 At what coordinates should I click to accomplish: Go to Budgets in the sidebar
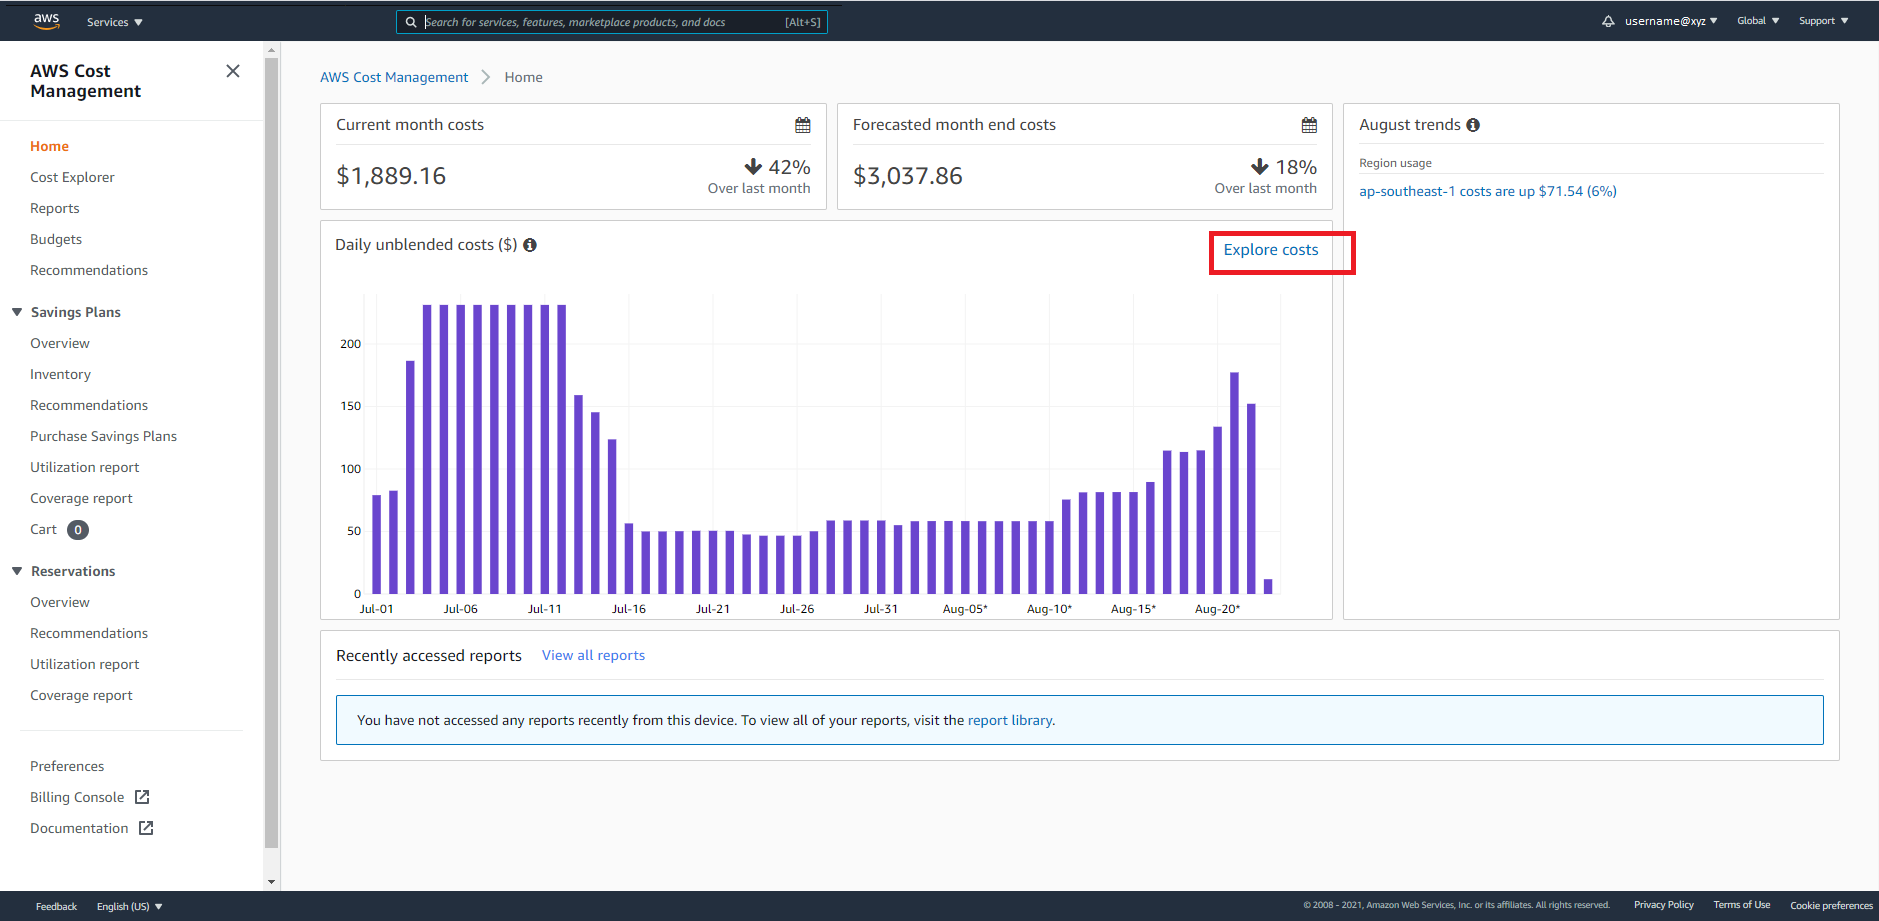tap(56, 239)
